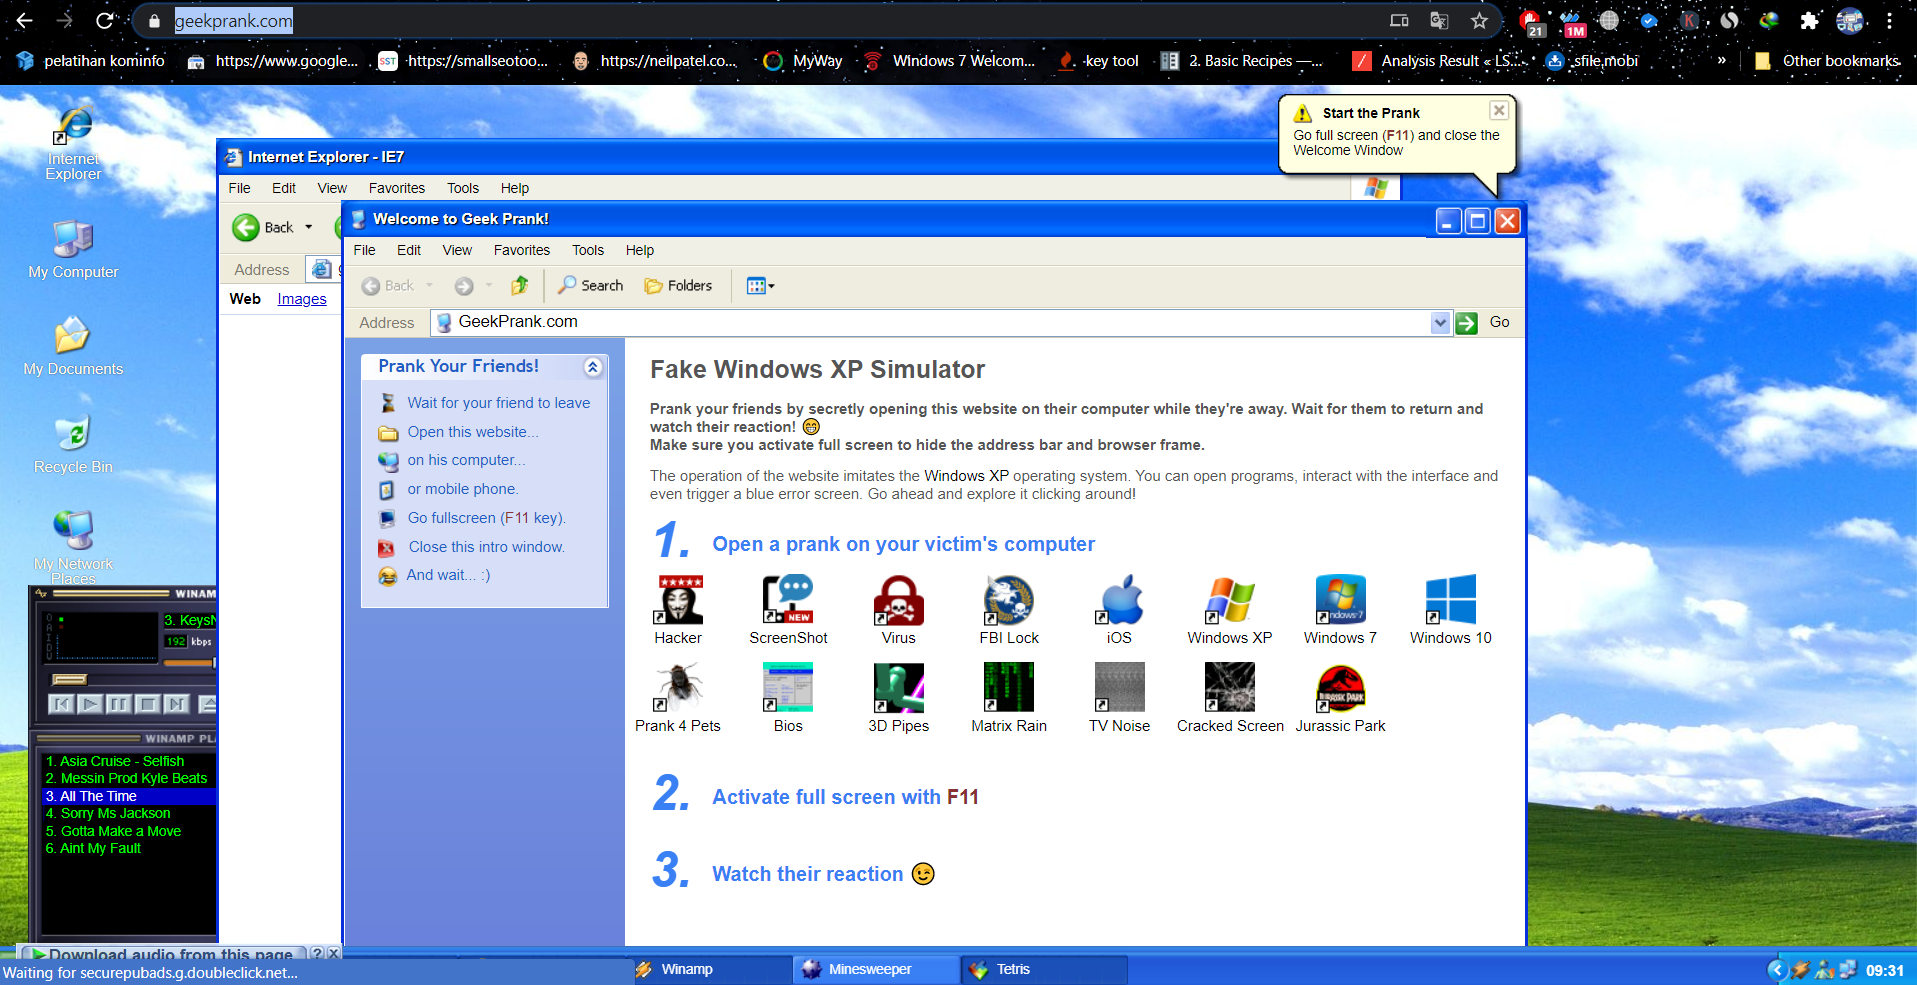
Task: Select 'Gotta Make a Move' playlist entry
Action: tap(113, 831)
